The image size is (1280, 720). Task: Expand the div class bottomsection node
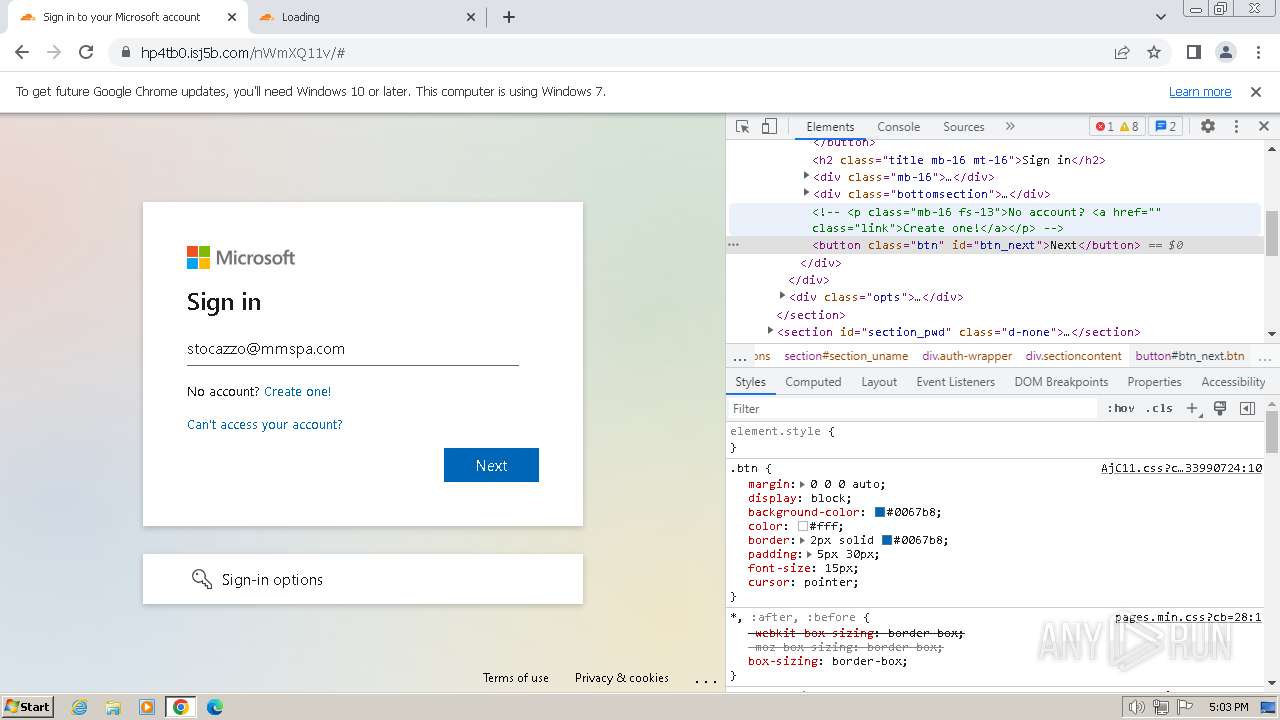pos(806,193)
